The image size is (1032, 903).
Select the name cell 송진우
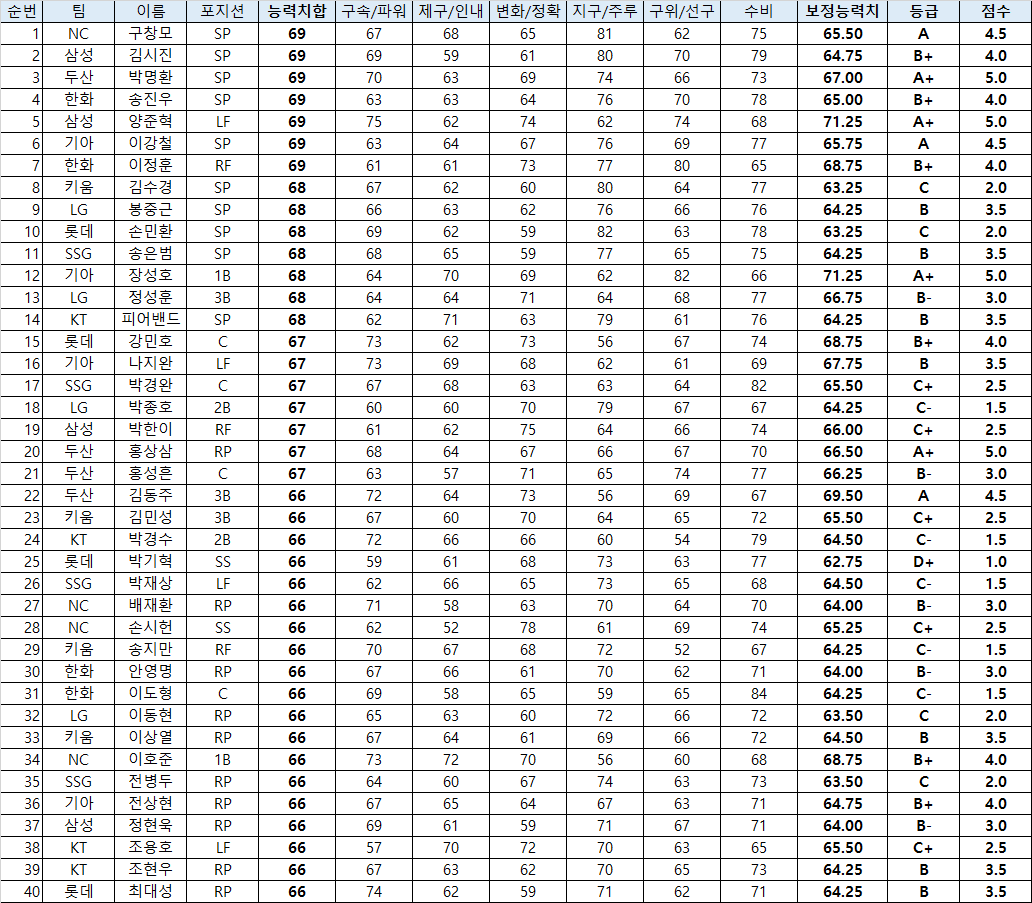pos(150,99)
